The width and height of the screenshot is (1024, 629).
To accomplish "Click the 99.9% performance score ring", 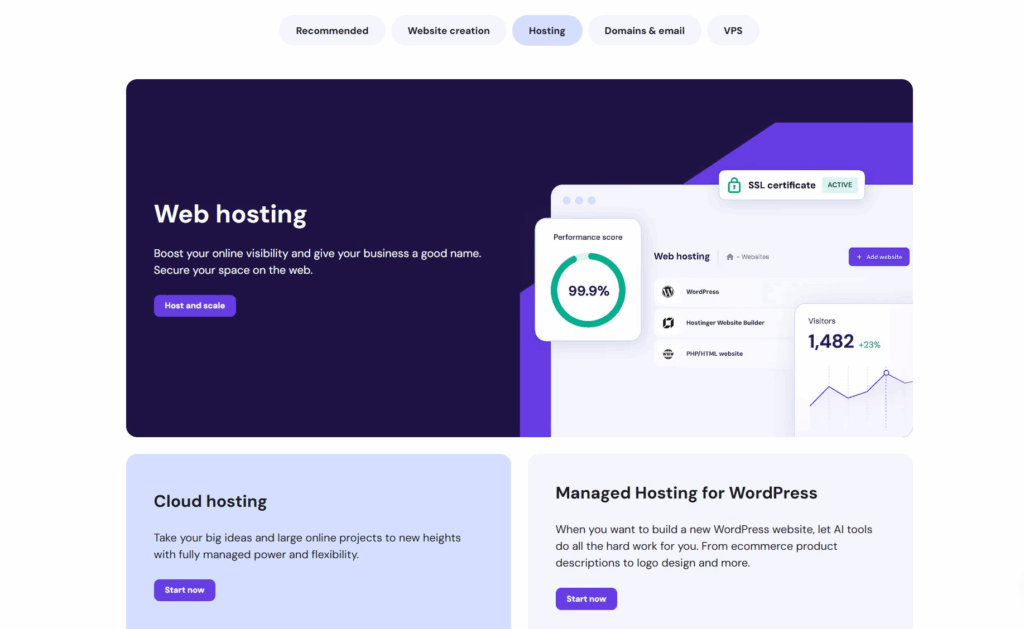I will 588,291.
